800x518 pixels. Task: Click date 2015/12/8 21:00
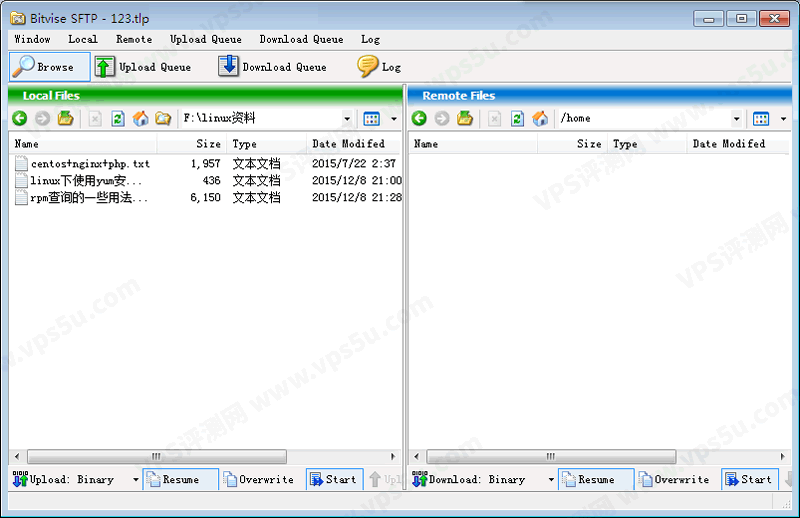pyautogui.click(x=357, y=181)
